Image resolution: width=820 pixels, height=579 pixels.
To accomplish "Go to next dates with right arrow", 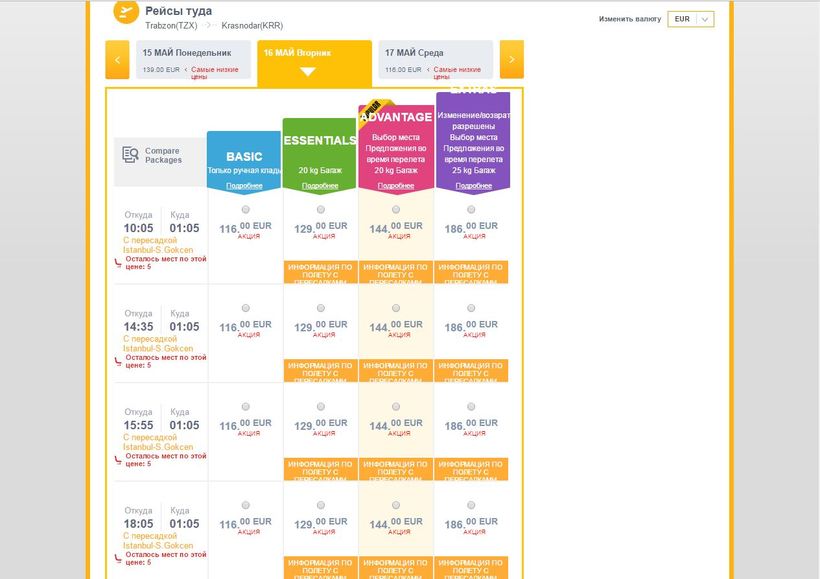I will pos(511,60).
